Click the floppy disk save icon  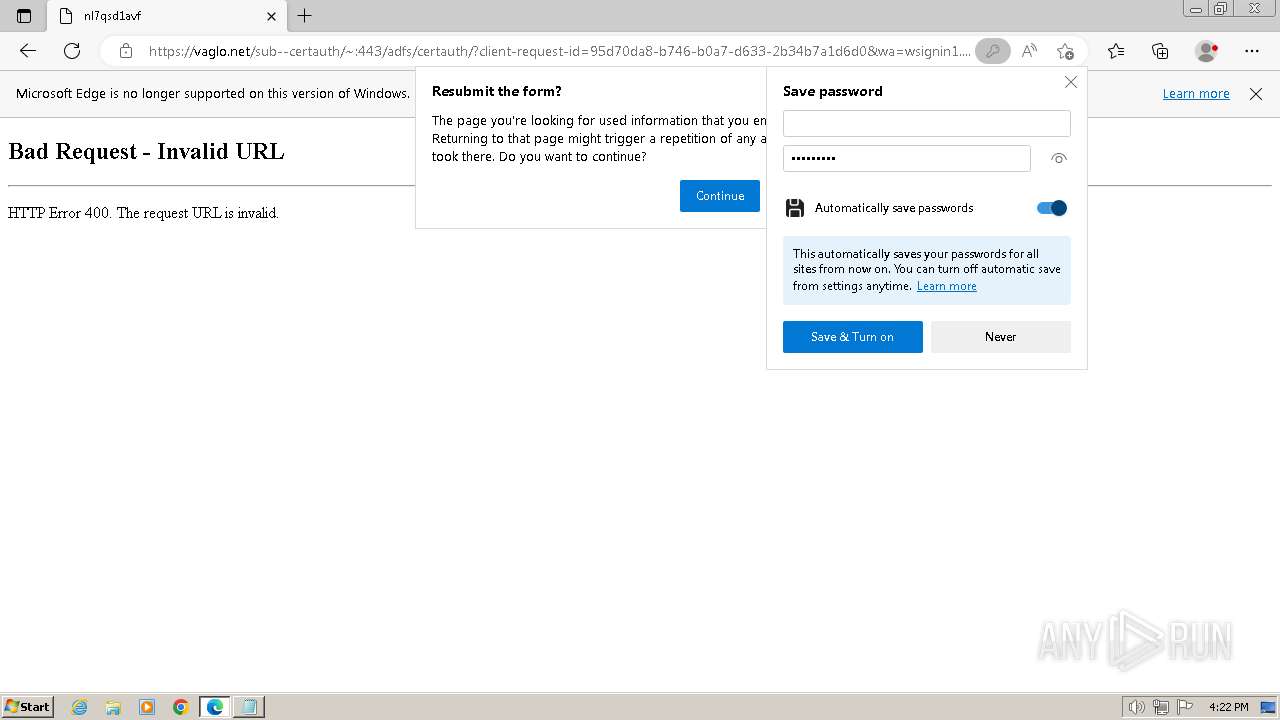pos(795,208)
